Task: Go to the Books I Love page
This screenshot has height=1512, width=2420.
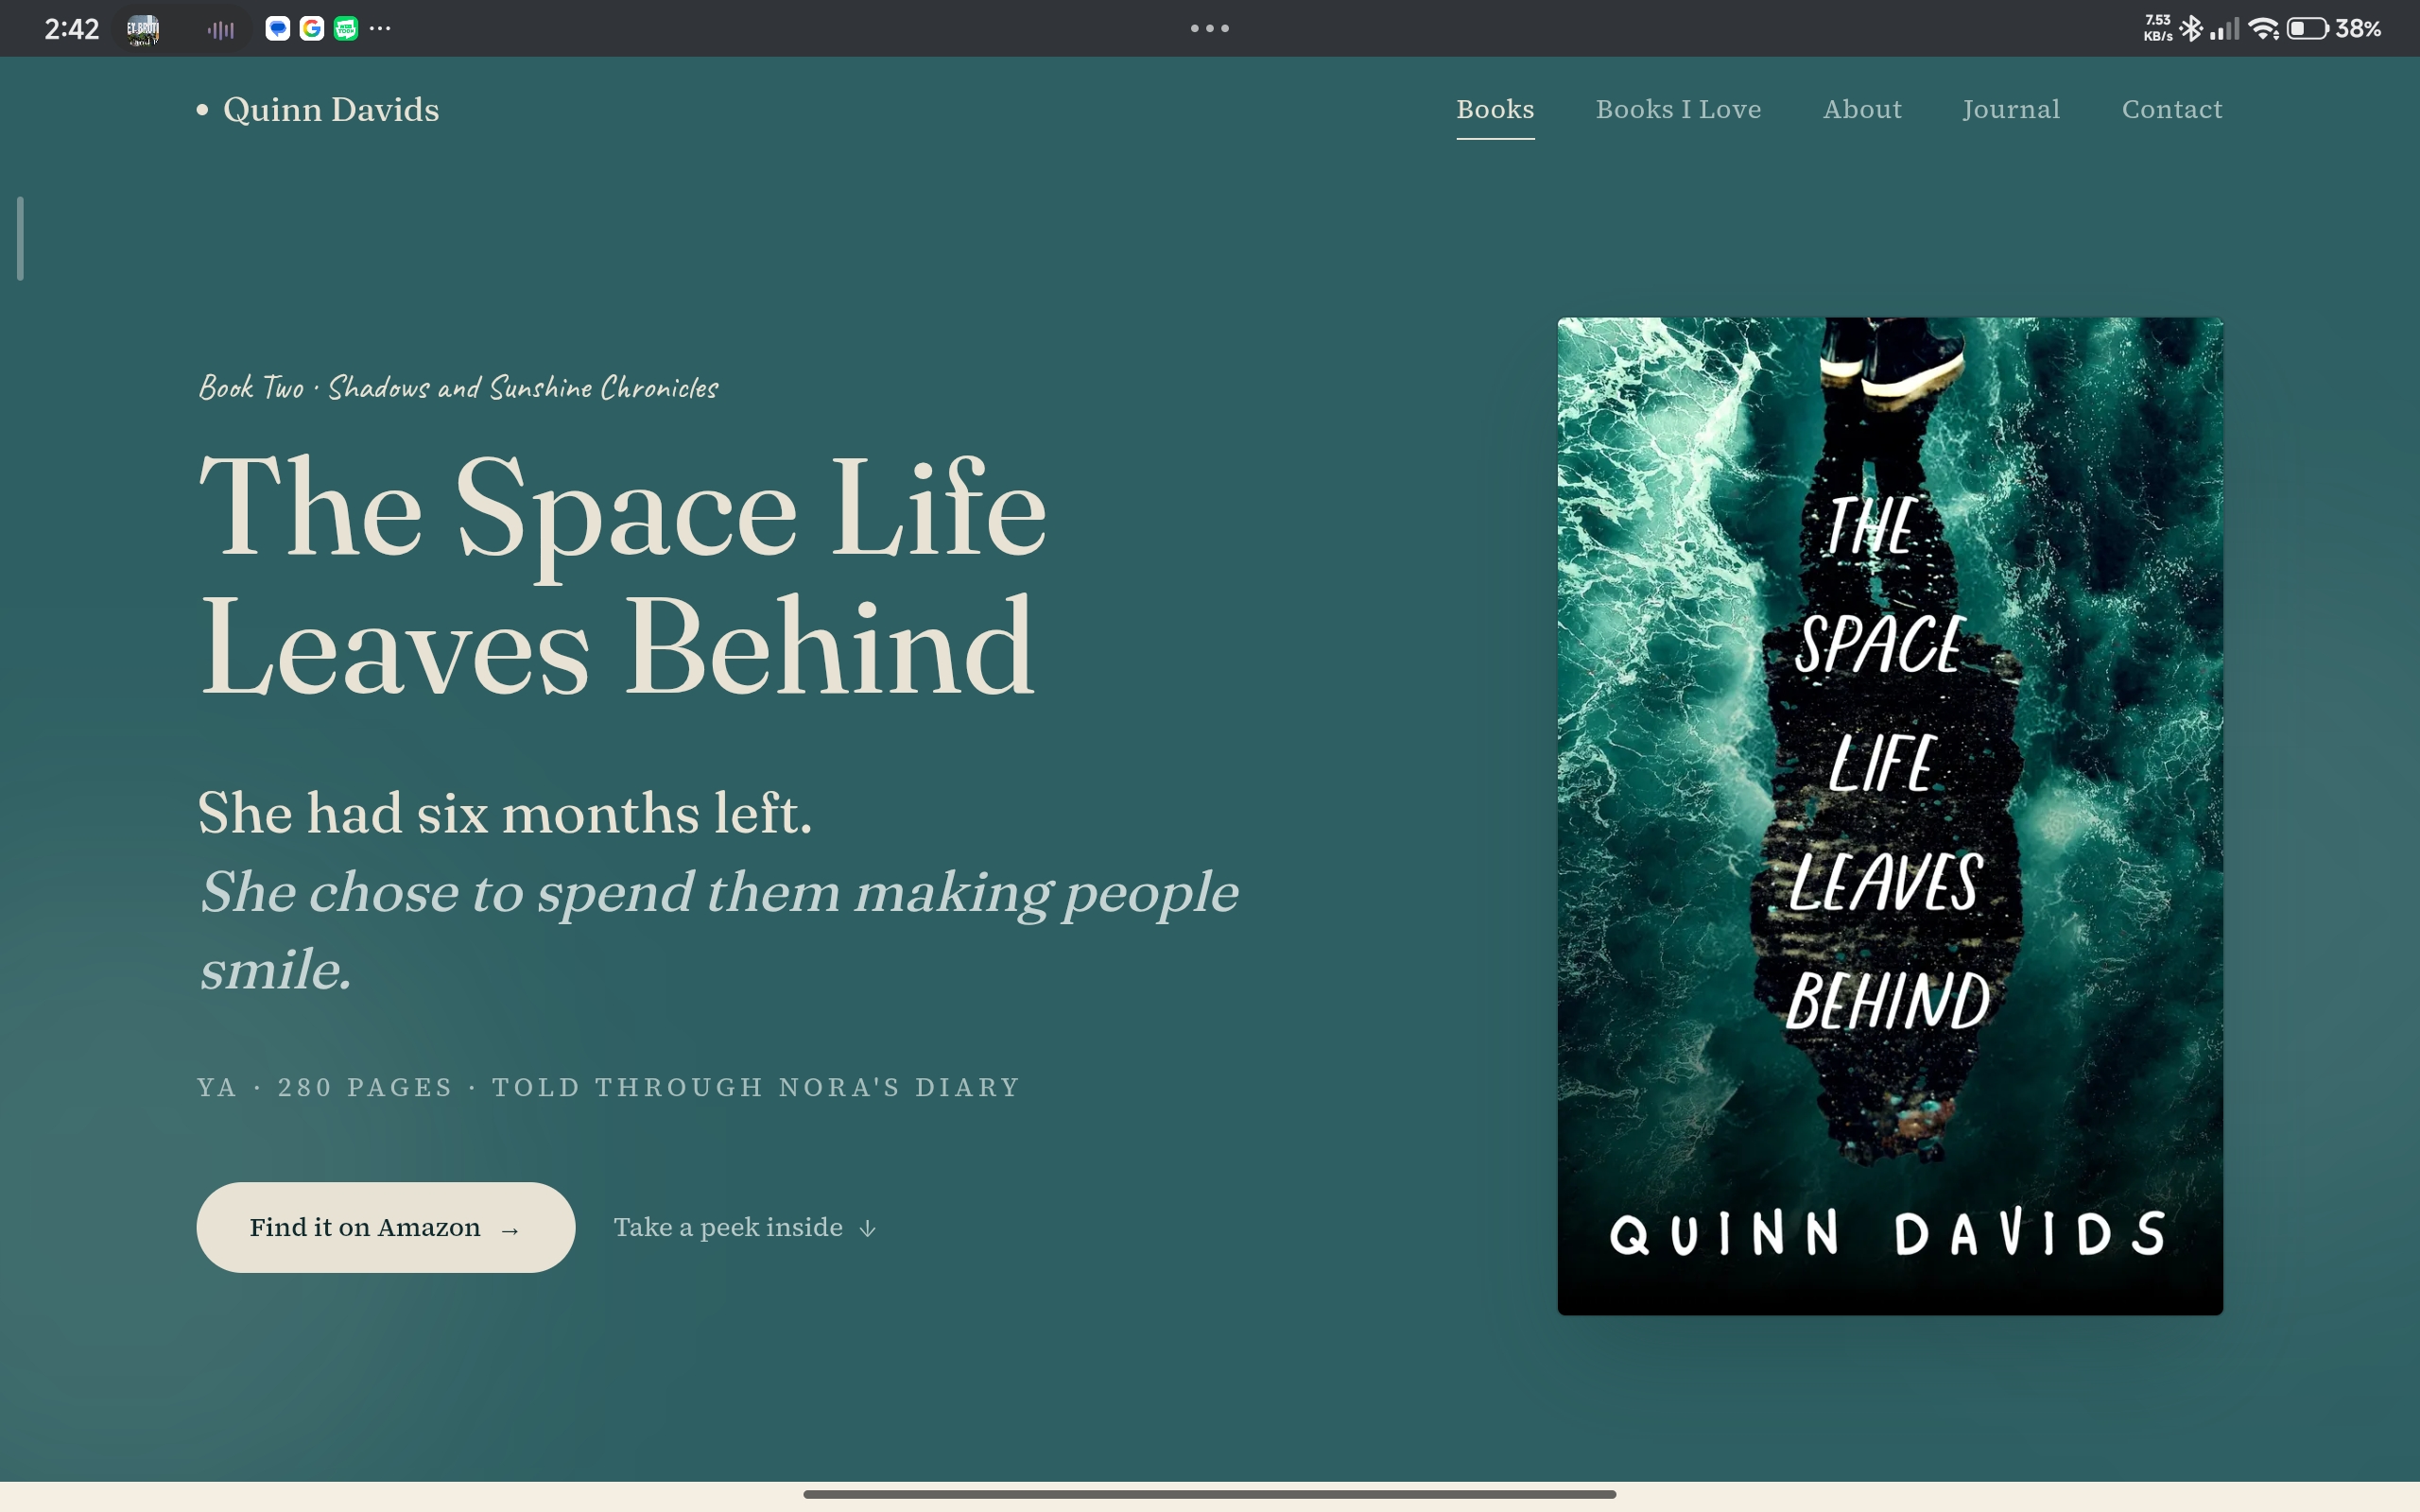Action: (1678, 109)
